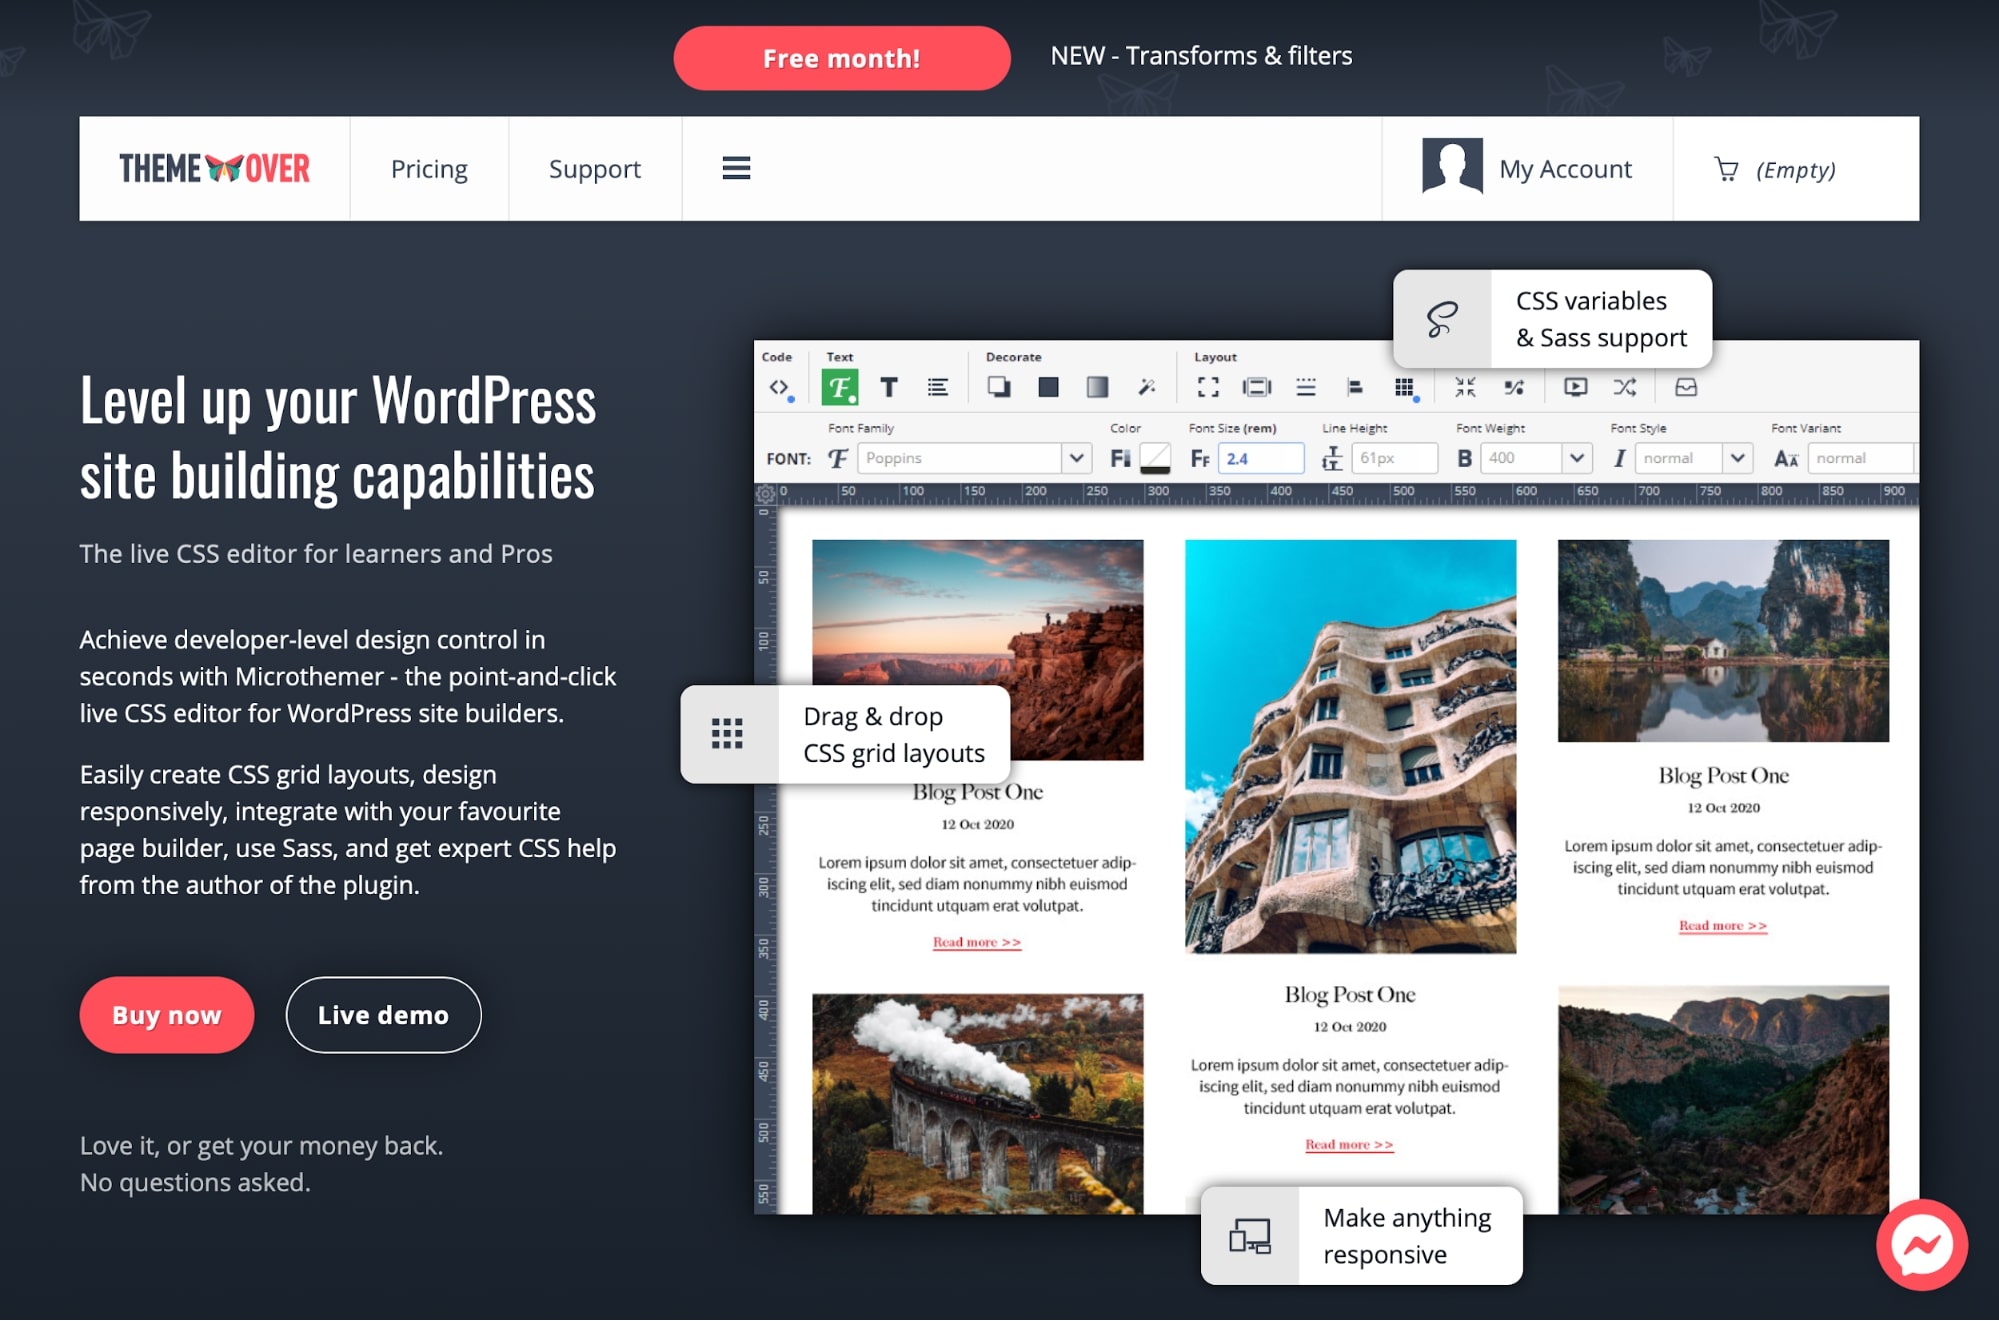Expand the Font Weight dropdown arrow
The width and height of the screenshot is (1999, 1321).
[x=1577, y=458]
